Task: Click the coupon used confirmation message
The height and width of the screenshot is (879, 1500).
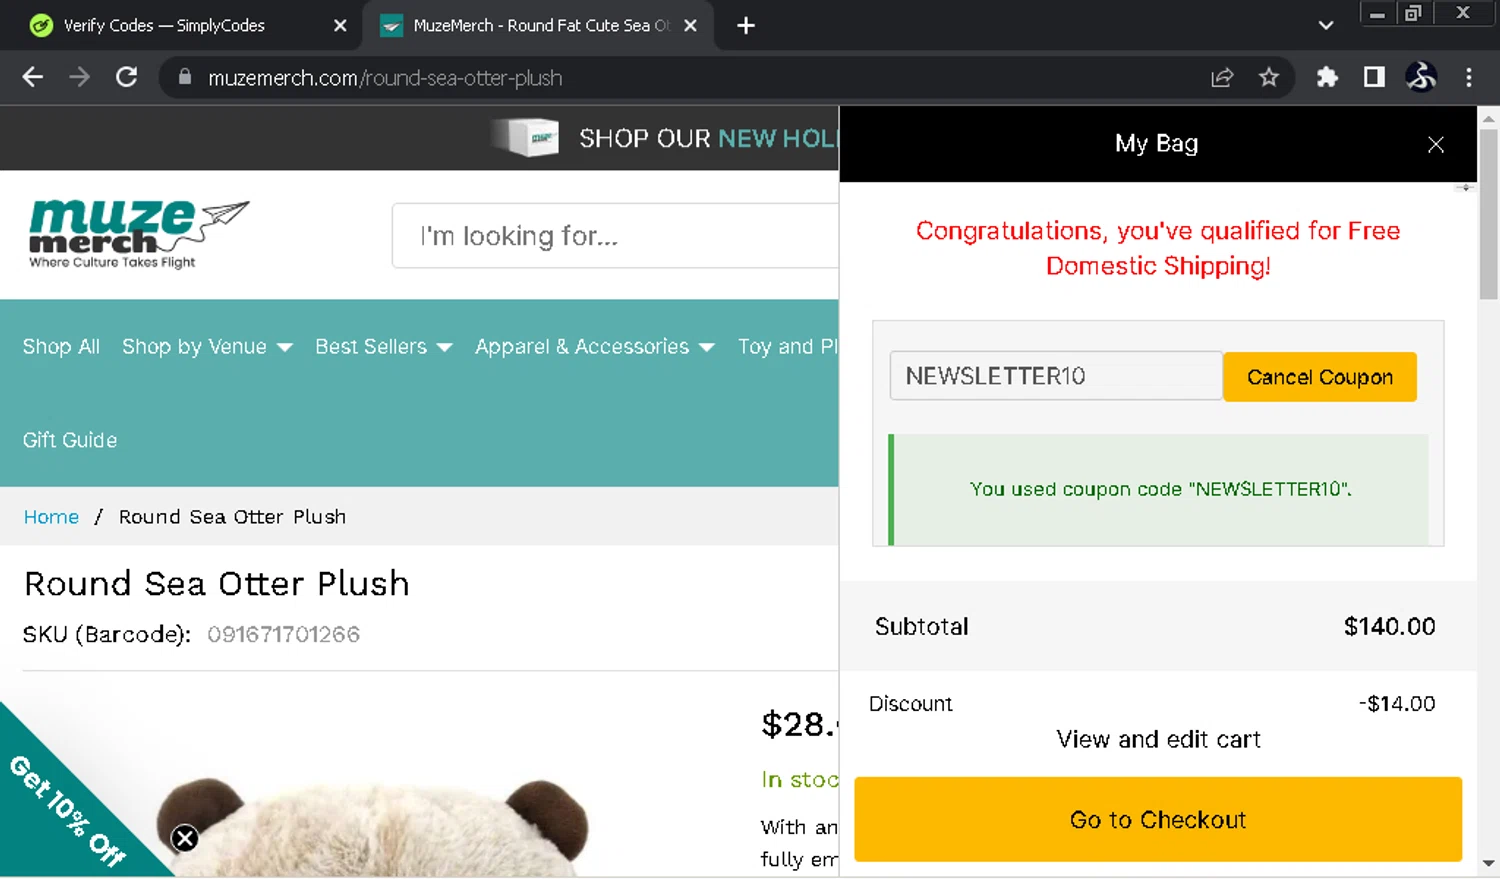Action: coord(1160,489)
